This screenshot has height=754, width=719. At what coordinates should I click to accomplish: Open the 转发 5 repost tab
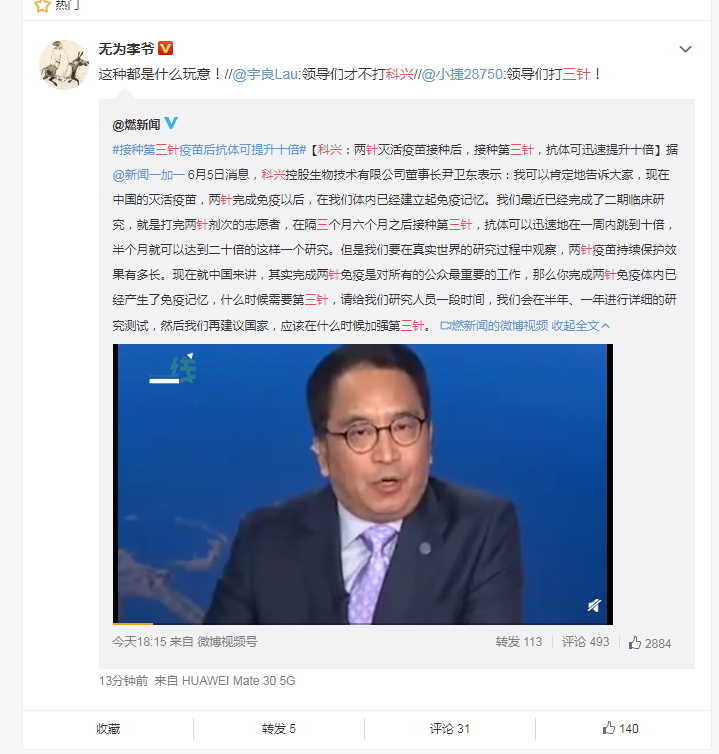point(279,729)
